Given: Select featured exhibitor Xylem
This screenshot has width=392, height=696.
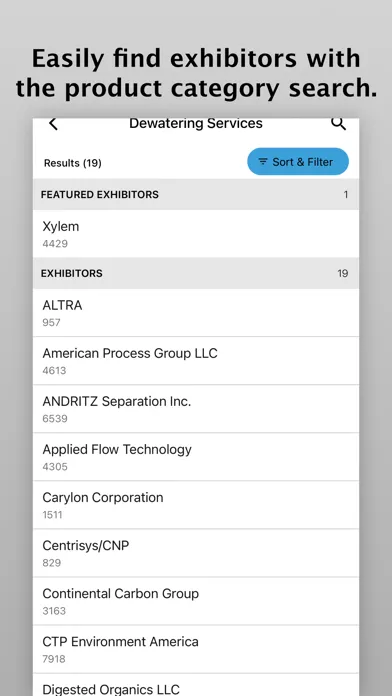Looking at the screenshot, I should tap(196, 234).
